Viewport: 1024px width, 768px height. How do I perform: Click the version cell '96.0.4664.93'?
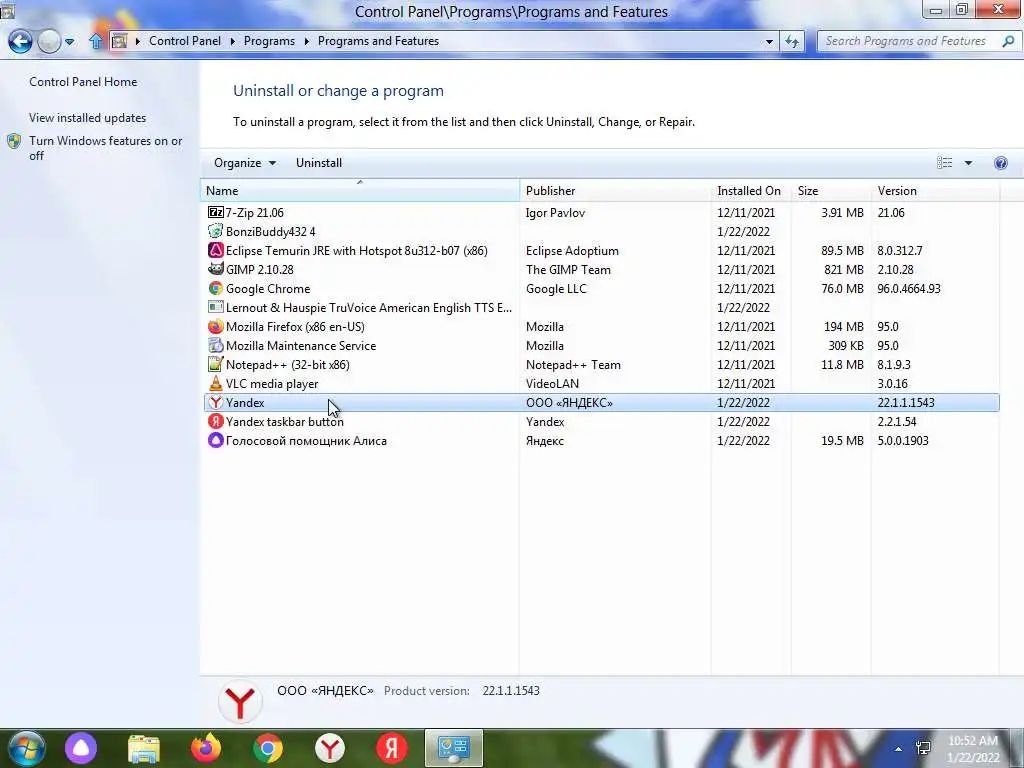(909, 288)
